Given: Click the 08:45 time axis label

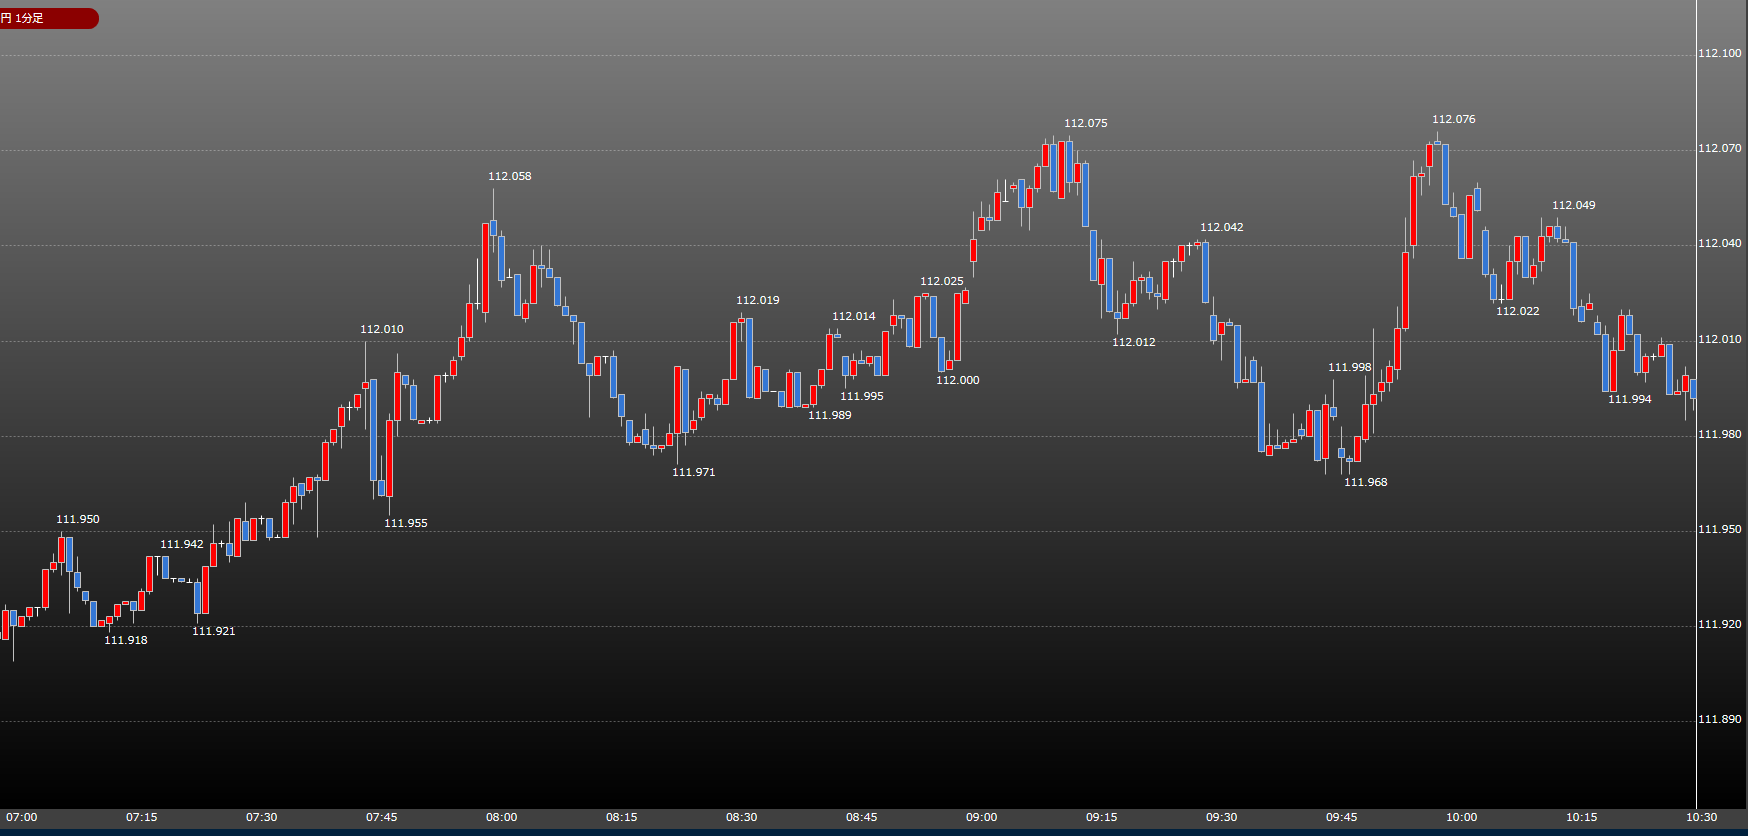Looking at the screenshot, I should (862, 817).
